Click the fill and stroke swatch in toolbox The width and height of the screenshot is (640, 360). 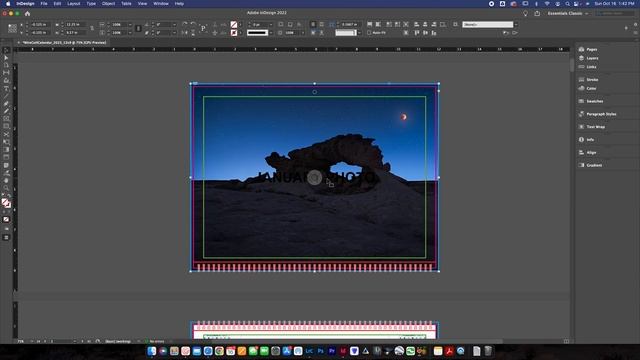pyautogui.click(x=6, y=202)
